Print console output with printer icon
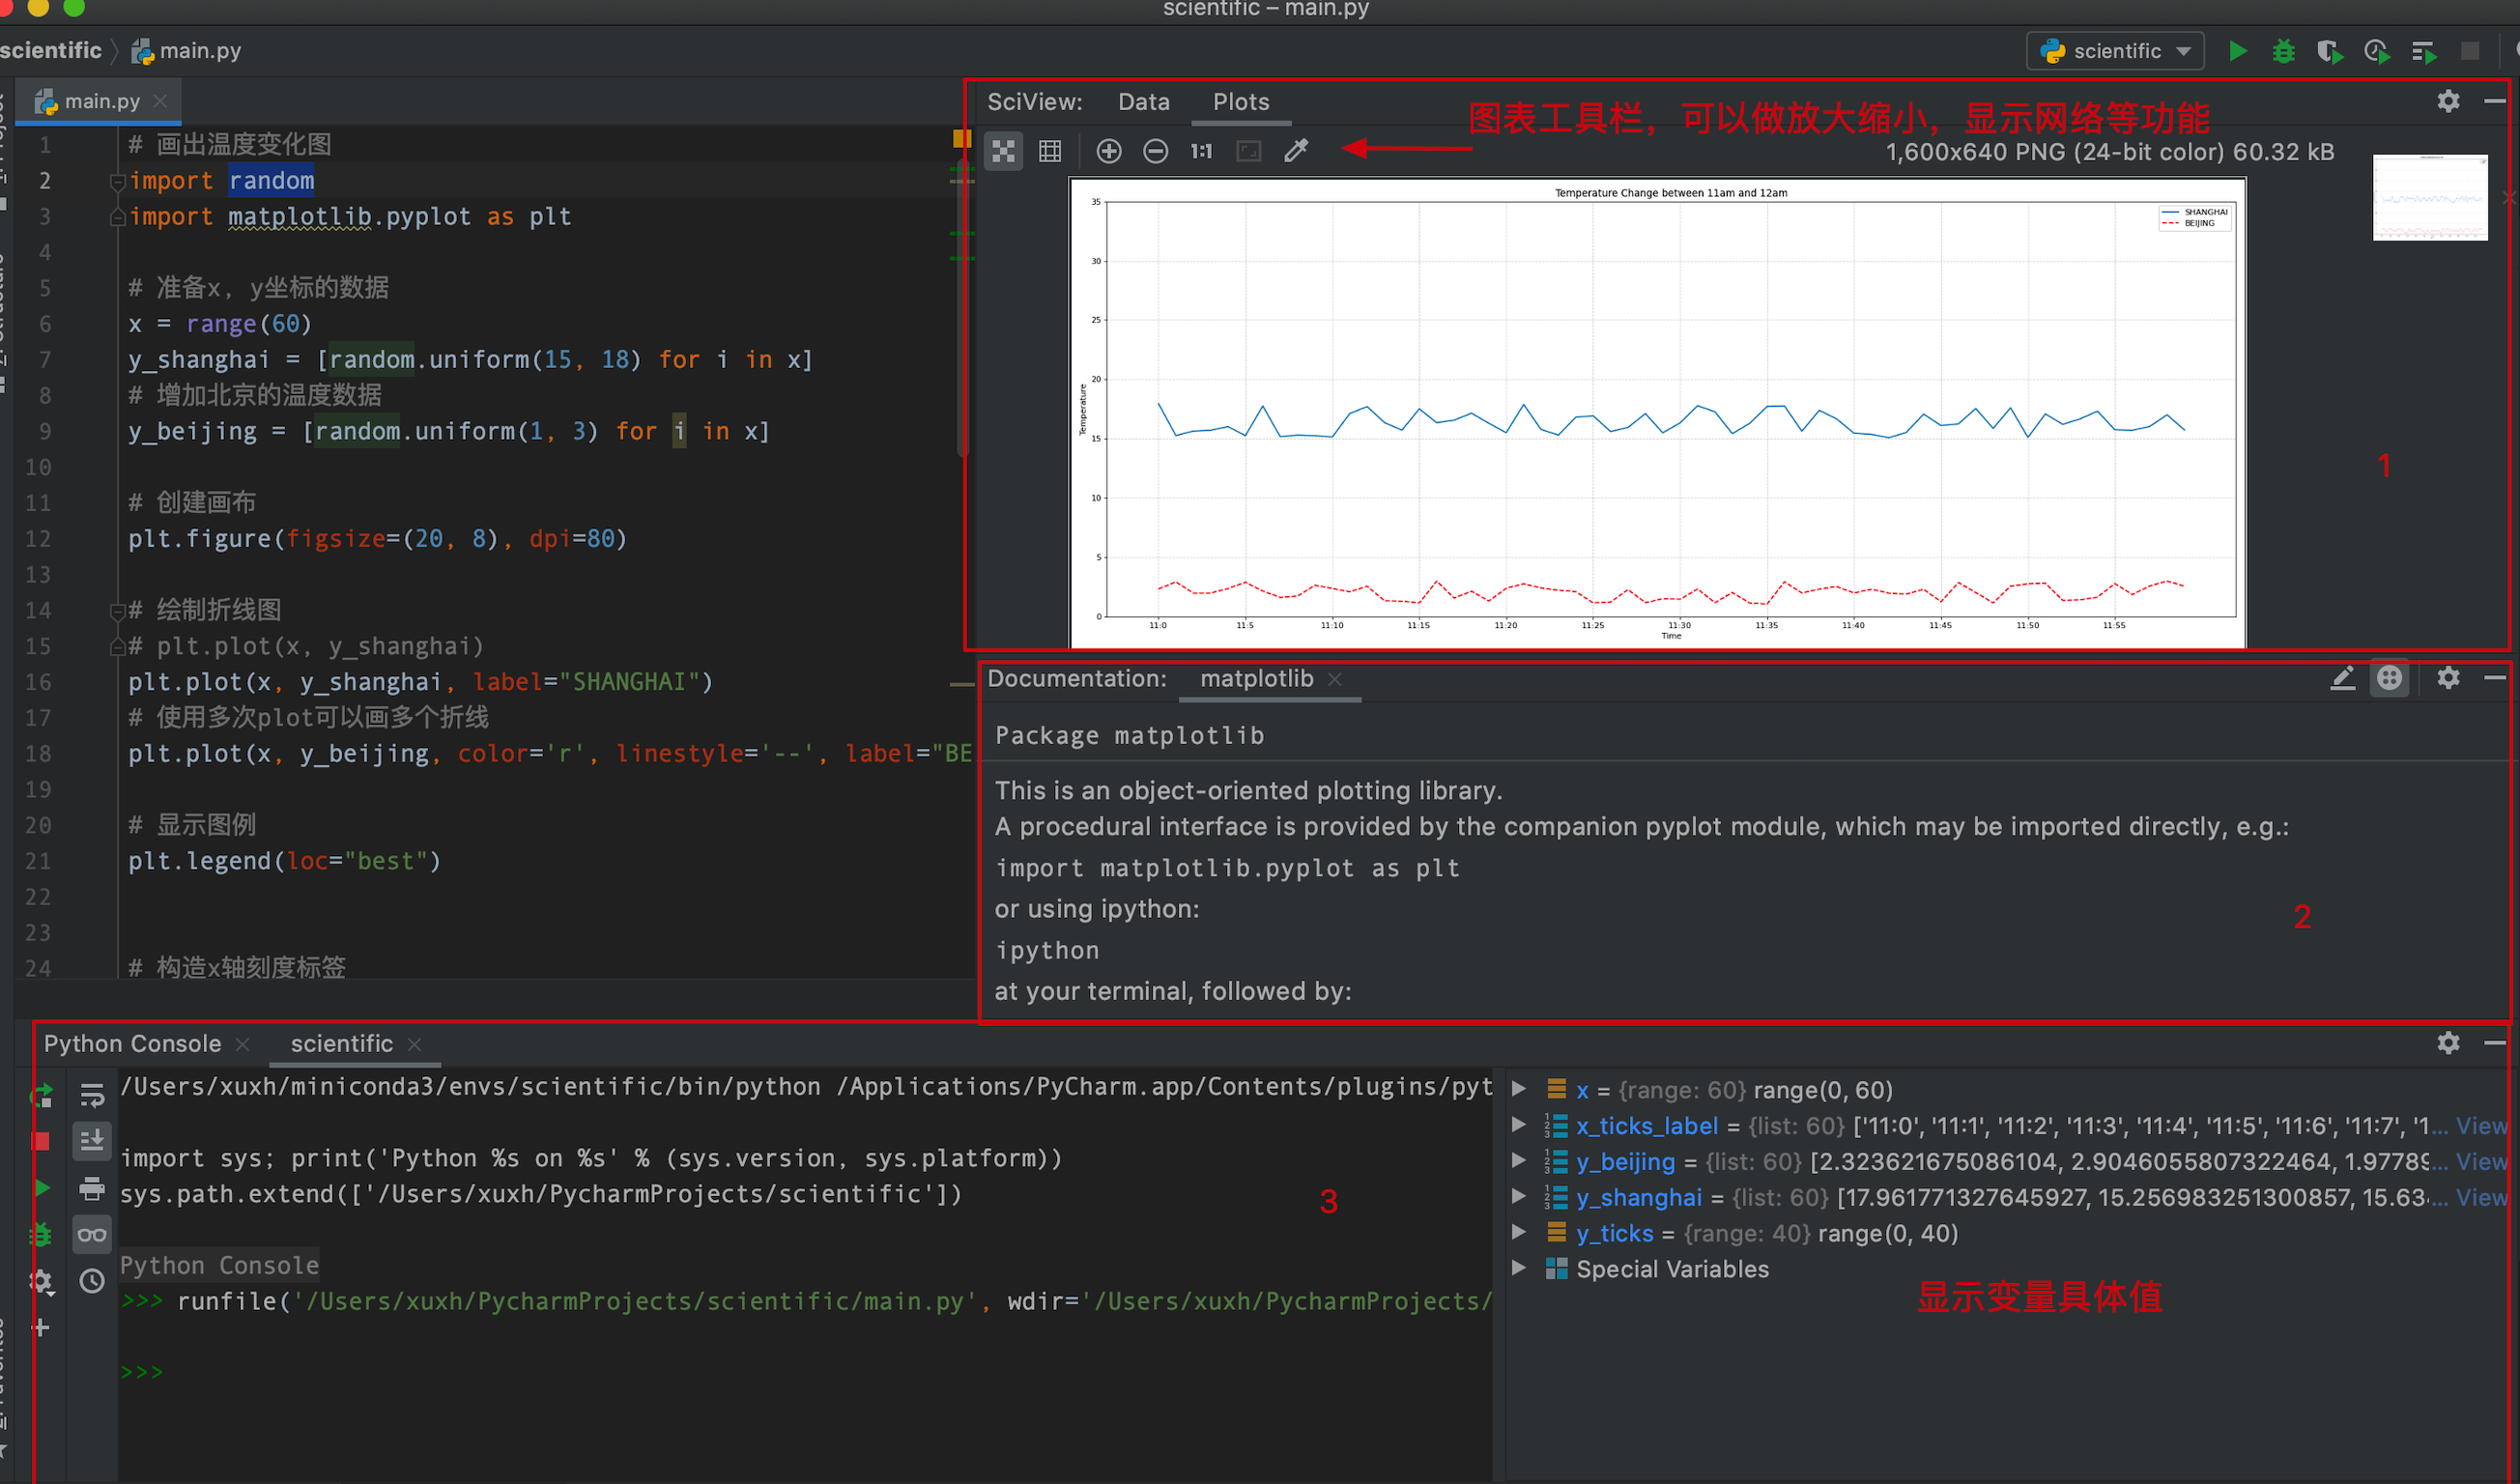This screenshot has width=2520, height=1484. pyautogui.click(x=92, y=1188)
